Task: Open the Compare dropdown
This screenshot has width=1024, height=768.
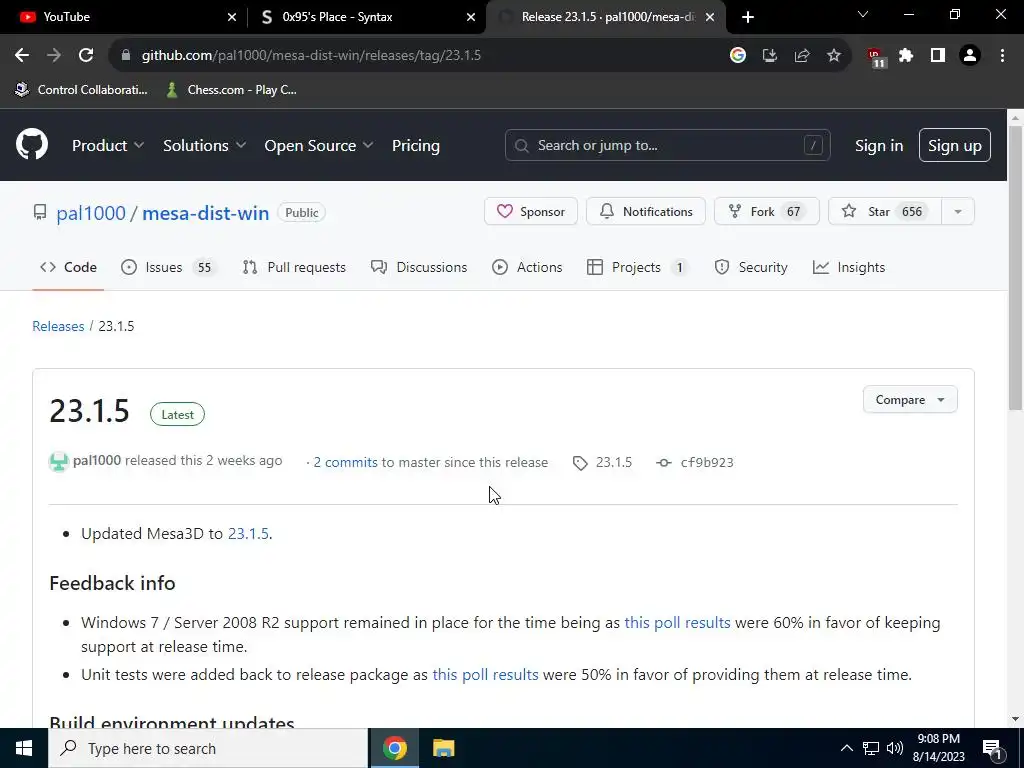Action: tap(910, 399)
